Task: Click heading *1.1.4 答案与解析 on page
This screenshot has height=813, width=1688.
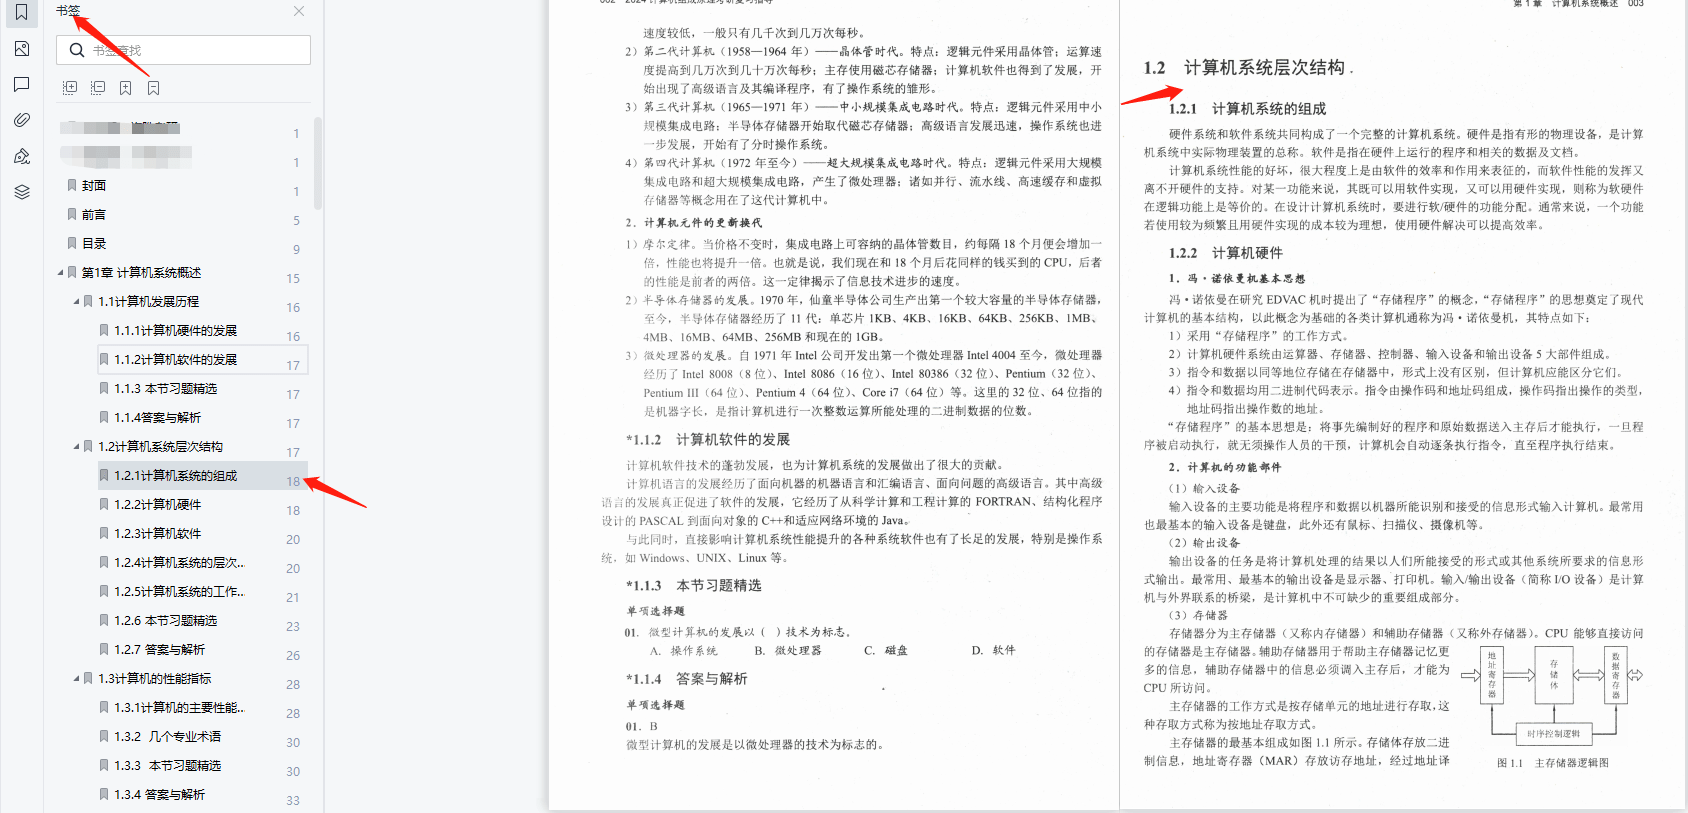Action: click(x=687, y=679)
